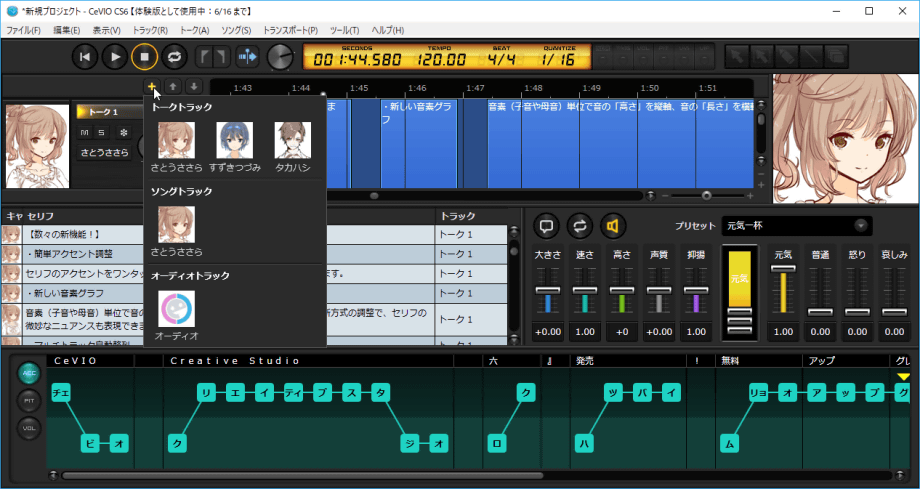
Task: Click the timeline horizontal zoom slider knob
Action: point(706,195)
